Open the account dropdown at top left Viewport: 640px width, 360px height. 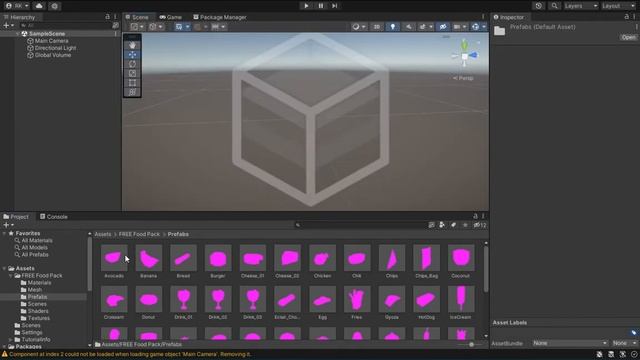17,6
